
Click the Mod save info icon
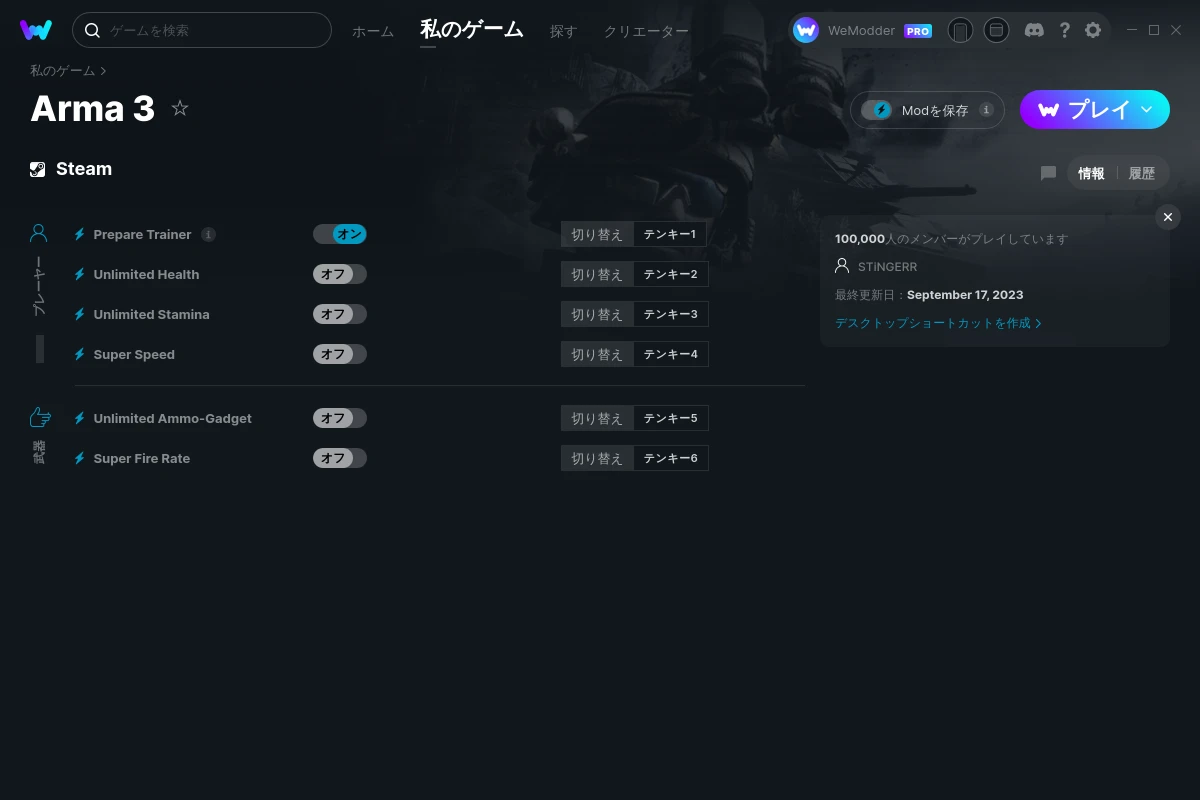point(986,110)
